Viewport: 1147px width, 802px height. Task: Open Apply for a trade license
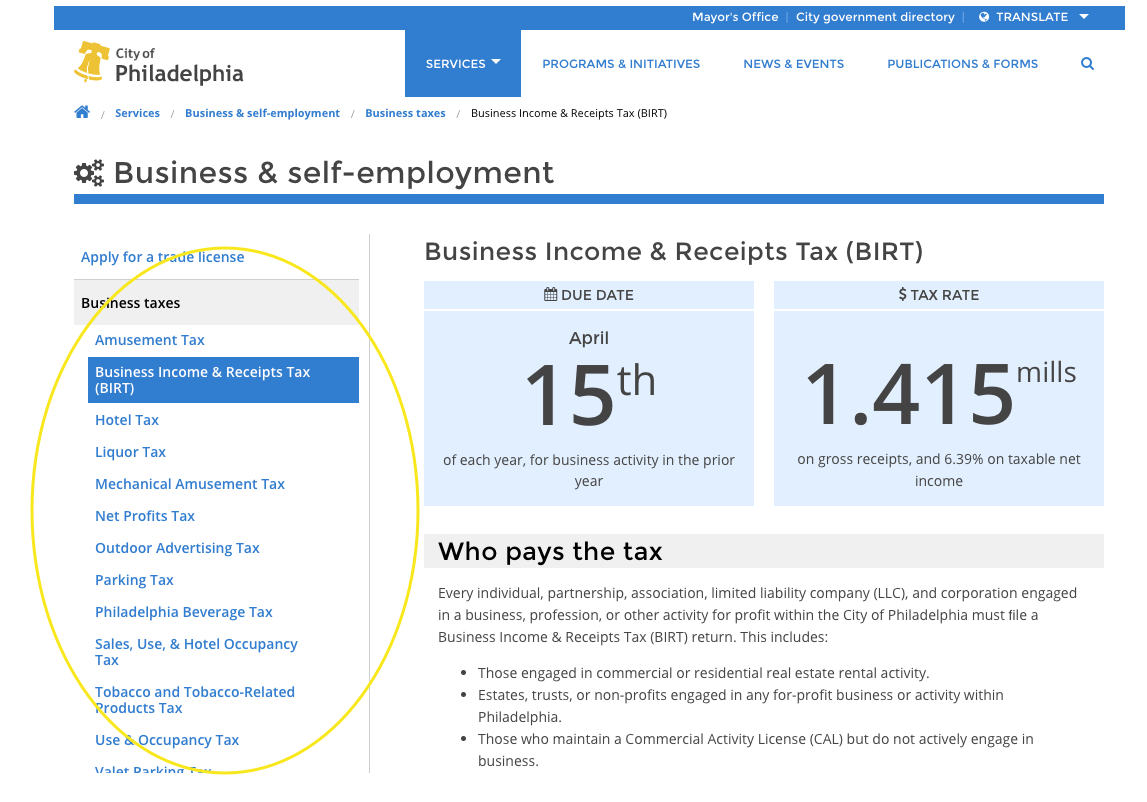(162, 257)
